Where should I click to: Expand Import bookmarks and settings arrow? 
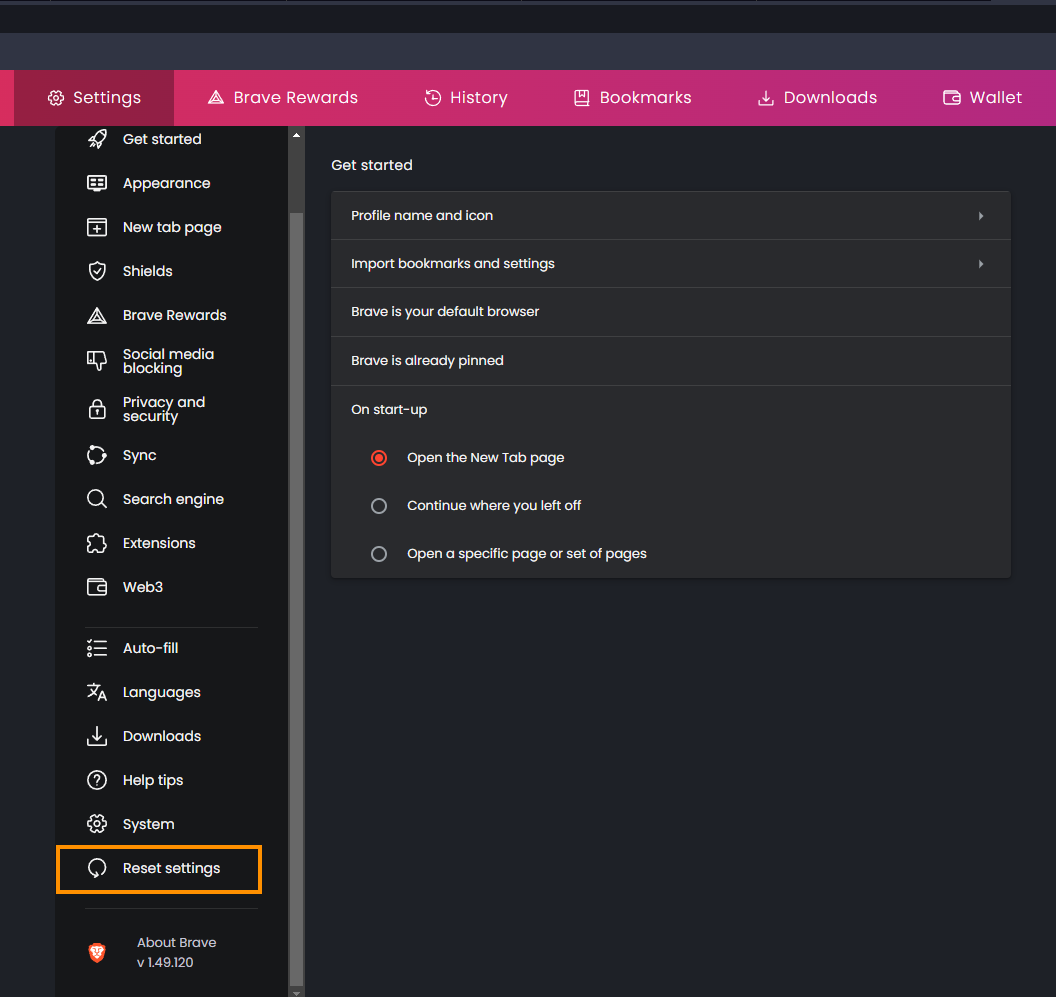[x=981, y=264]
